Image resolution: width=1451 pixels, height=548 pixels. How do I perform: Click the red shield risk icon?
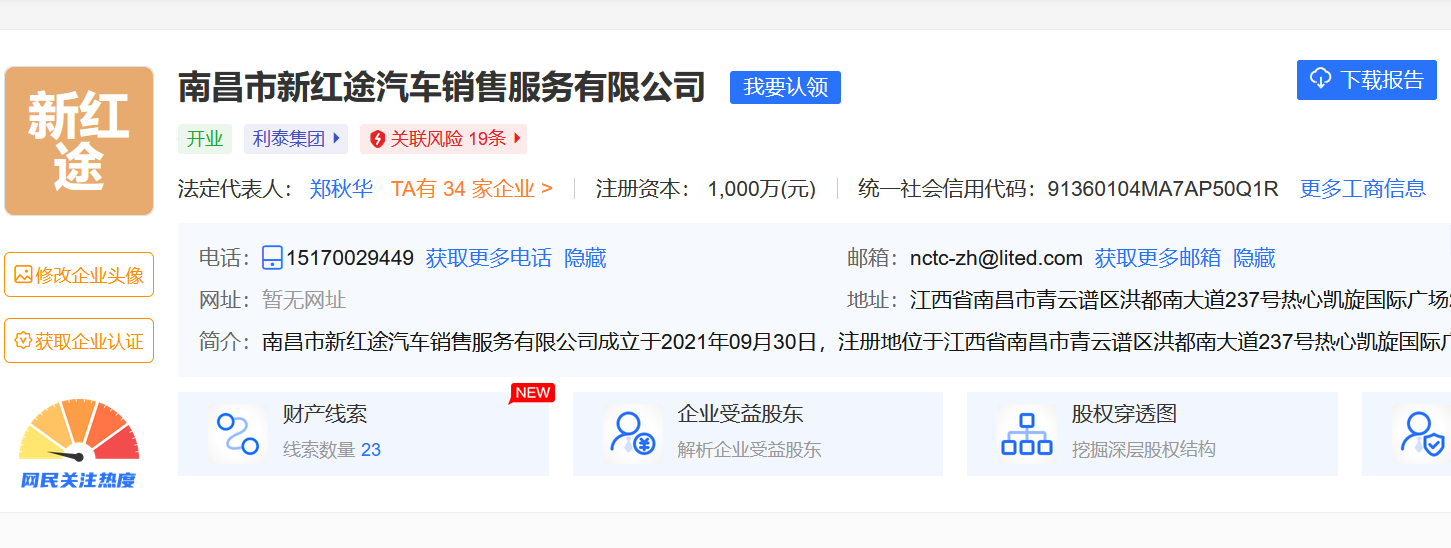point(377,139)
